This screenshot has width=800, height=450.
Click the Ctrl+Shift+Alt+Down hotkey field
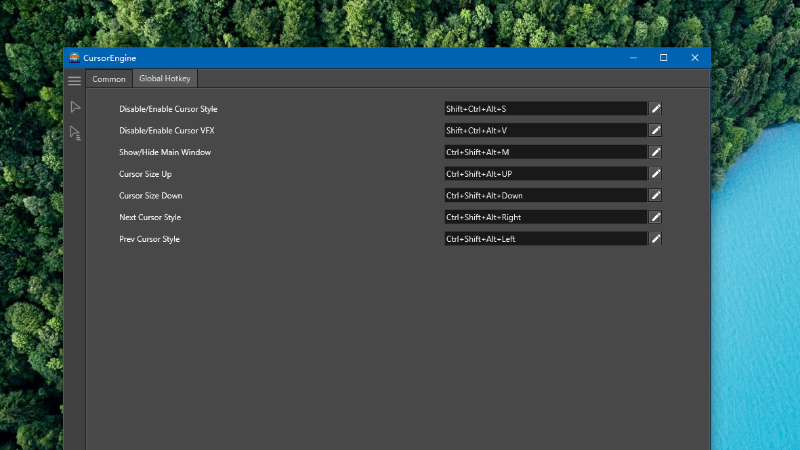tap(545, 196)
